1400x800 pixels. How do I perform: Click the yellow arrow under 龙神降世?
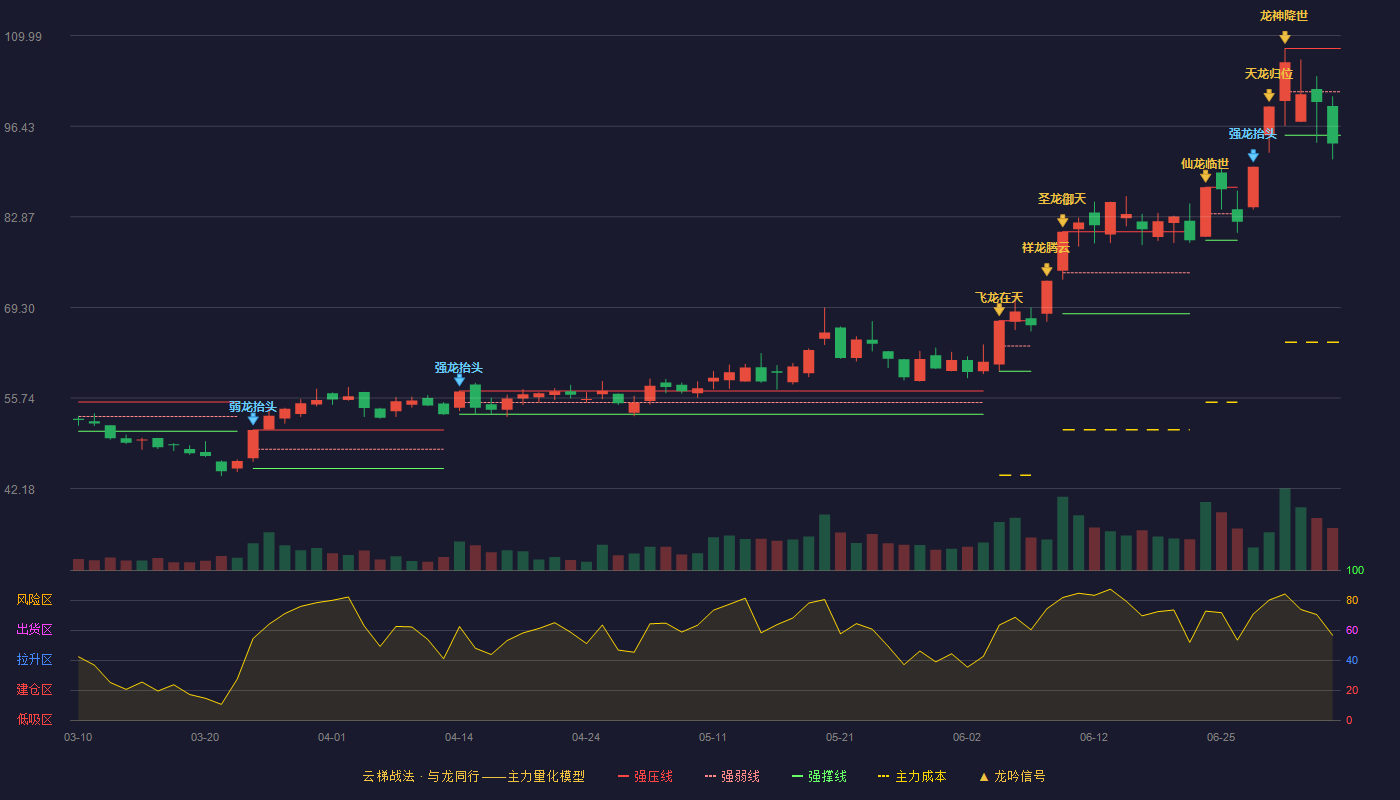[1285, 38]
